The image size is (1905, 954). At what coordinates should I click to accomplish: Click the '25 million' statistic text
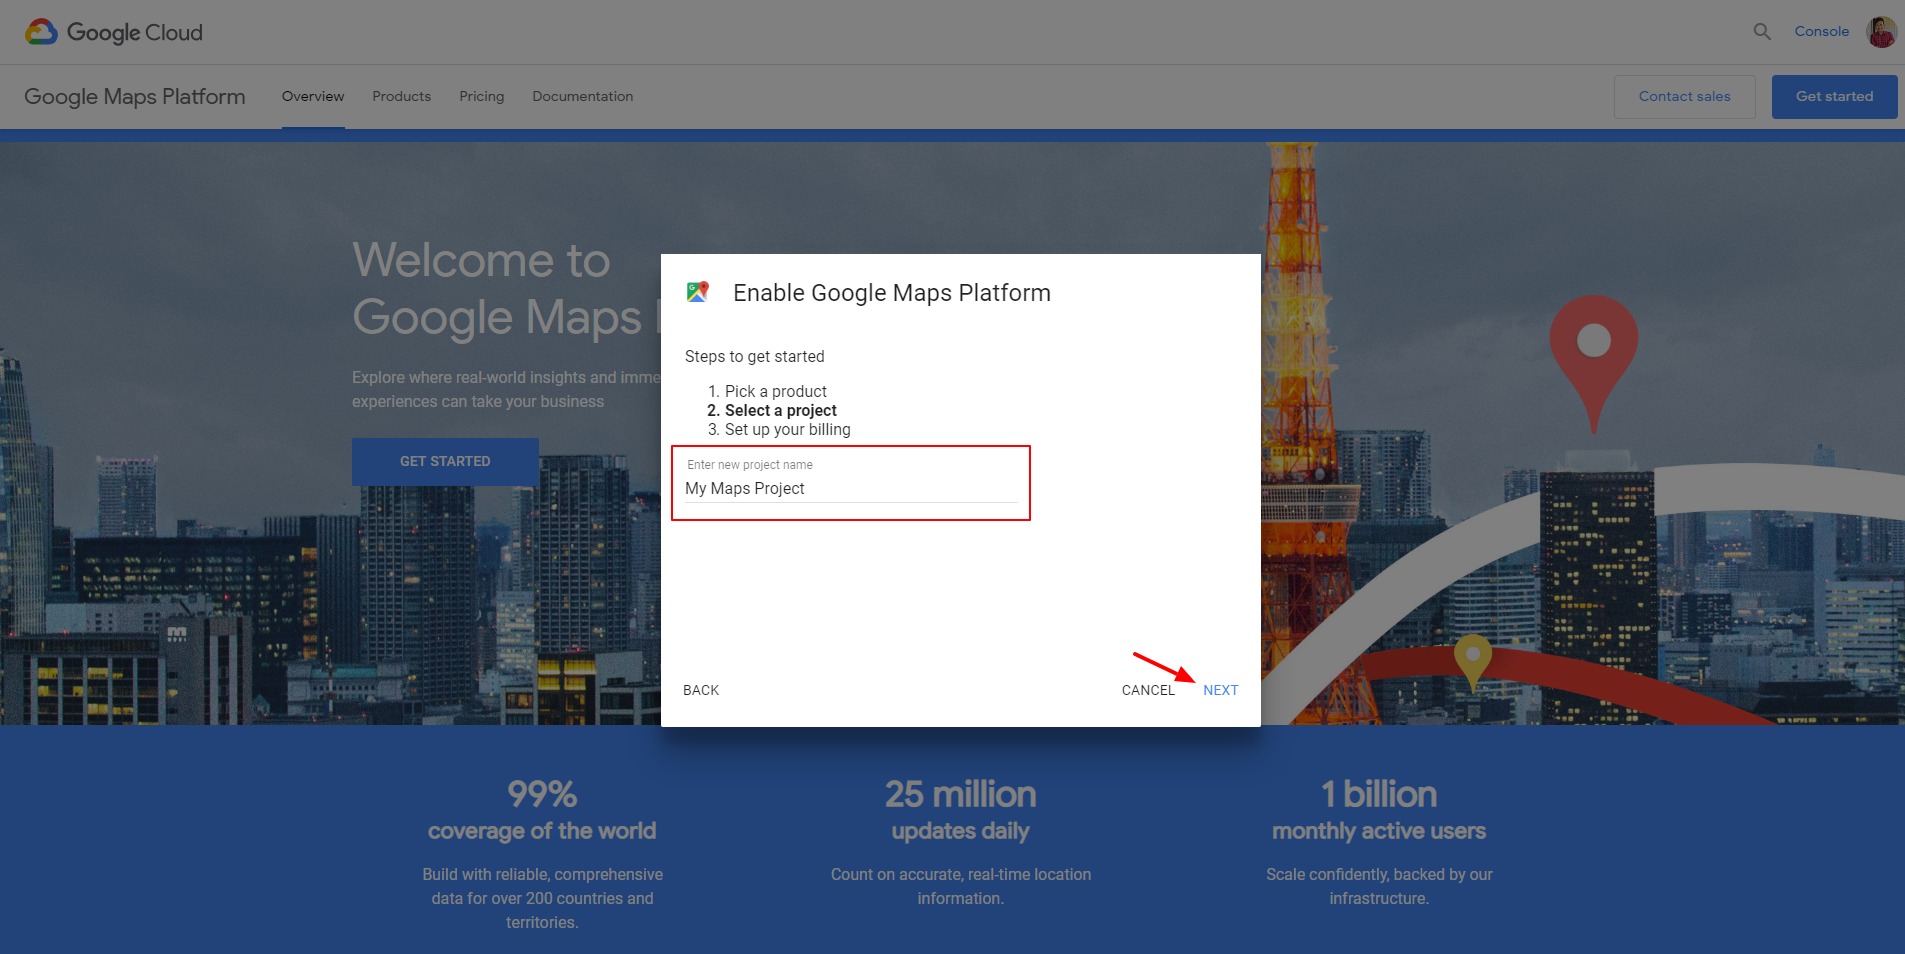coord(960,794)
